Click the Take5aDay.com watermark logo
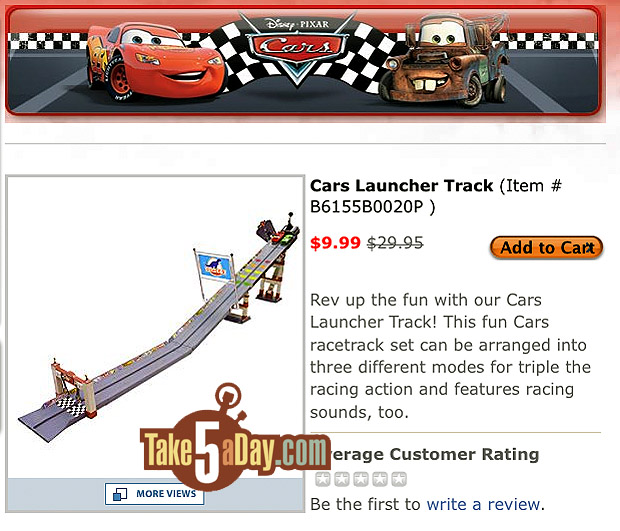This screenshot has width=620, height=531. click(x=235, y=439)
